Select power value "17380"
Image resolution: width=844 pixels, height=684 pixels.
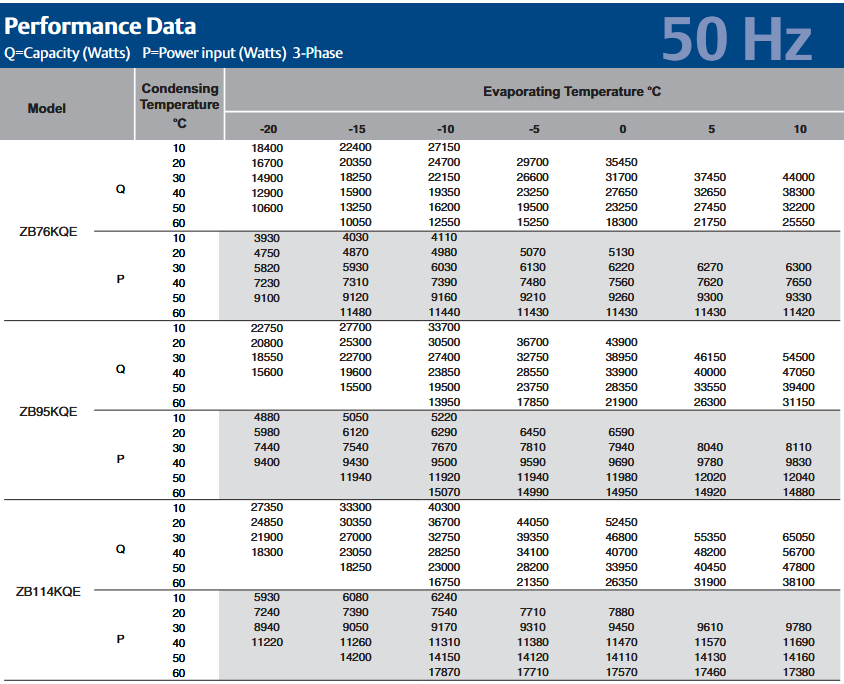(x=798, y=673)
